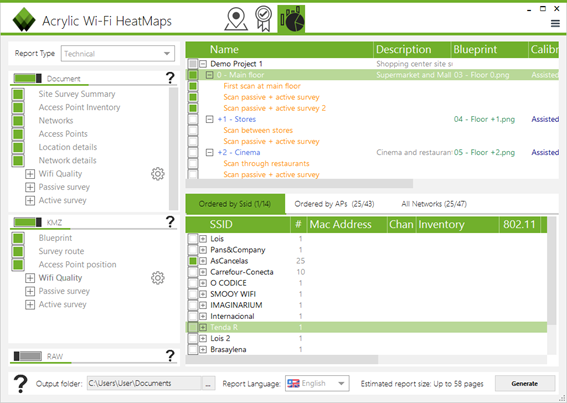Click the Document list vertical scrollbar
Viewport: 567px width, 403px height.
click(x=174, y=148)
